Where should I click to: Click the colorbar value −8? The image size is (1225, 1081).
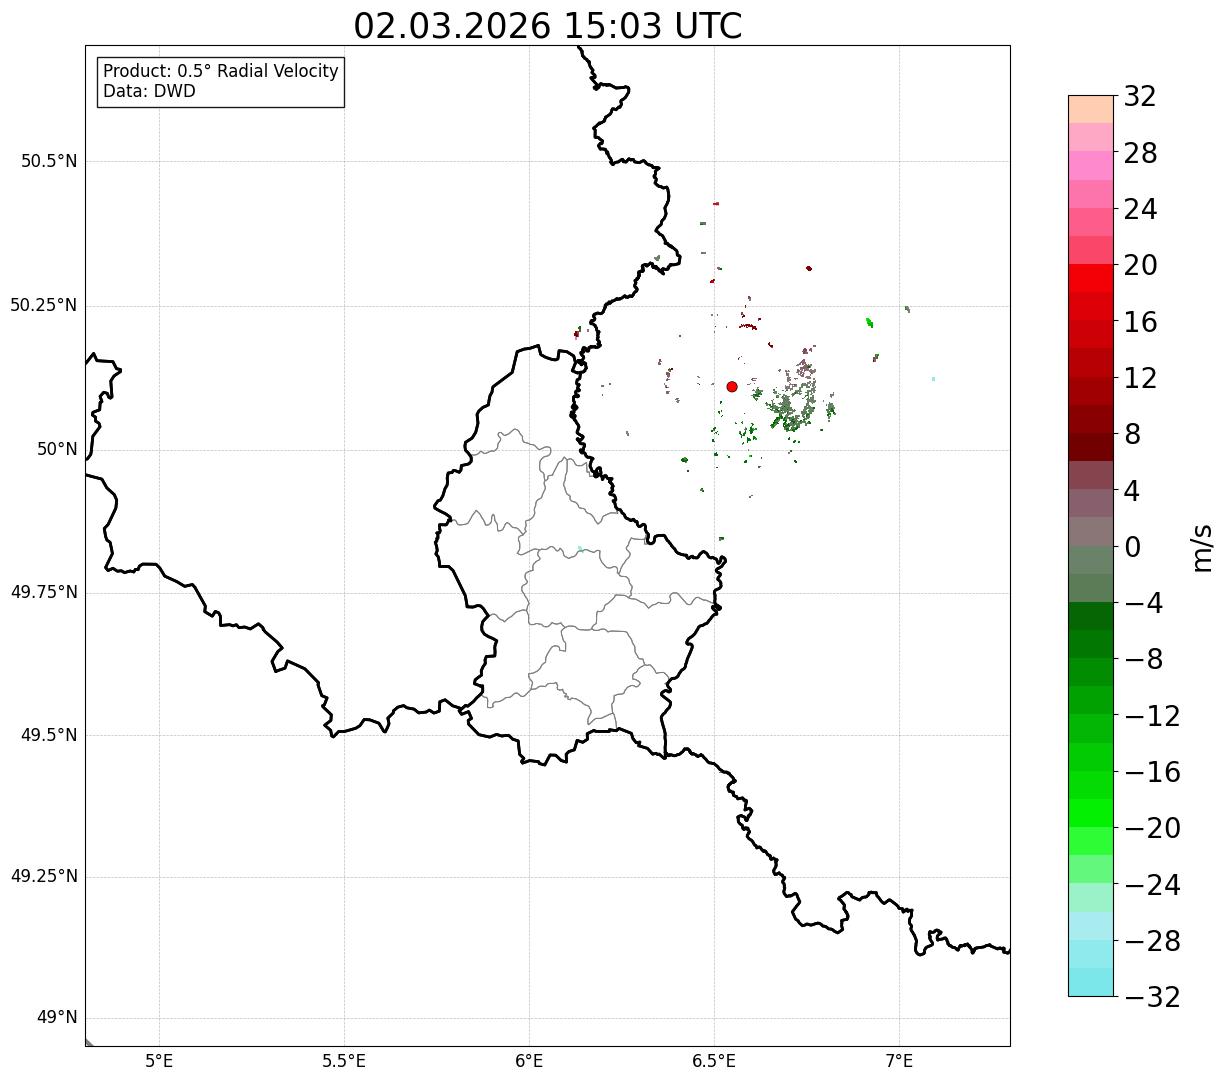coord(1144,659)
